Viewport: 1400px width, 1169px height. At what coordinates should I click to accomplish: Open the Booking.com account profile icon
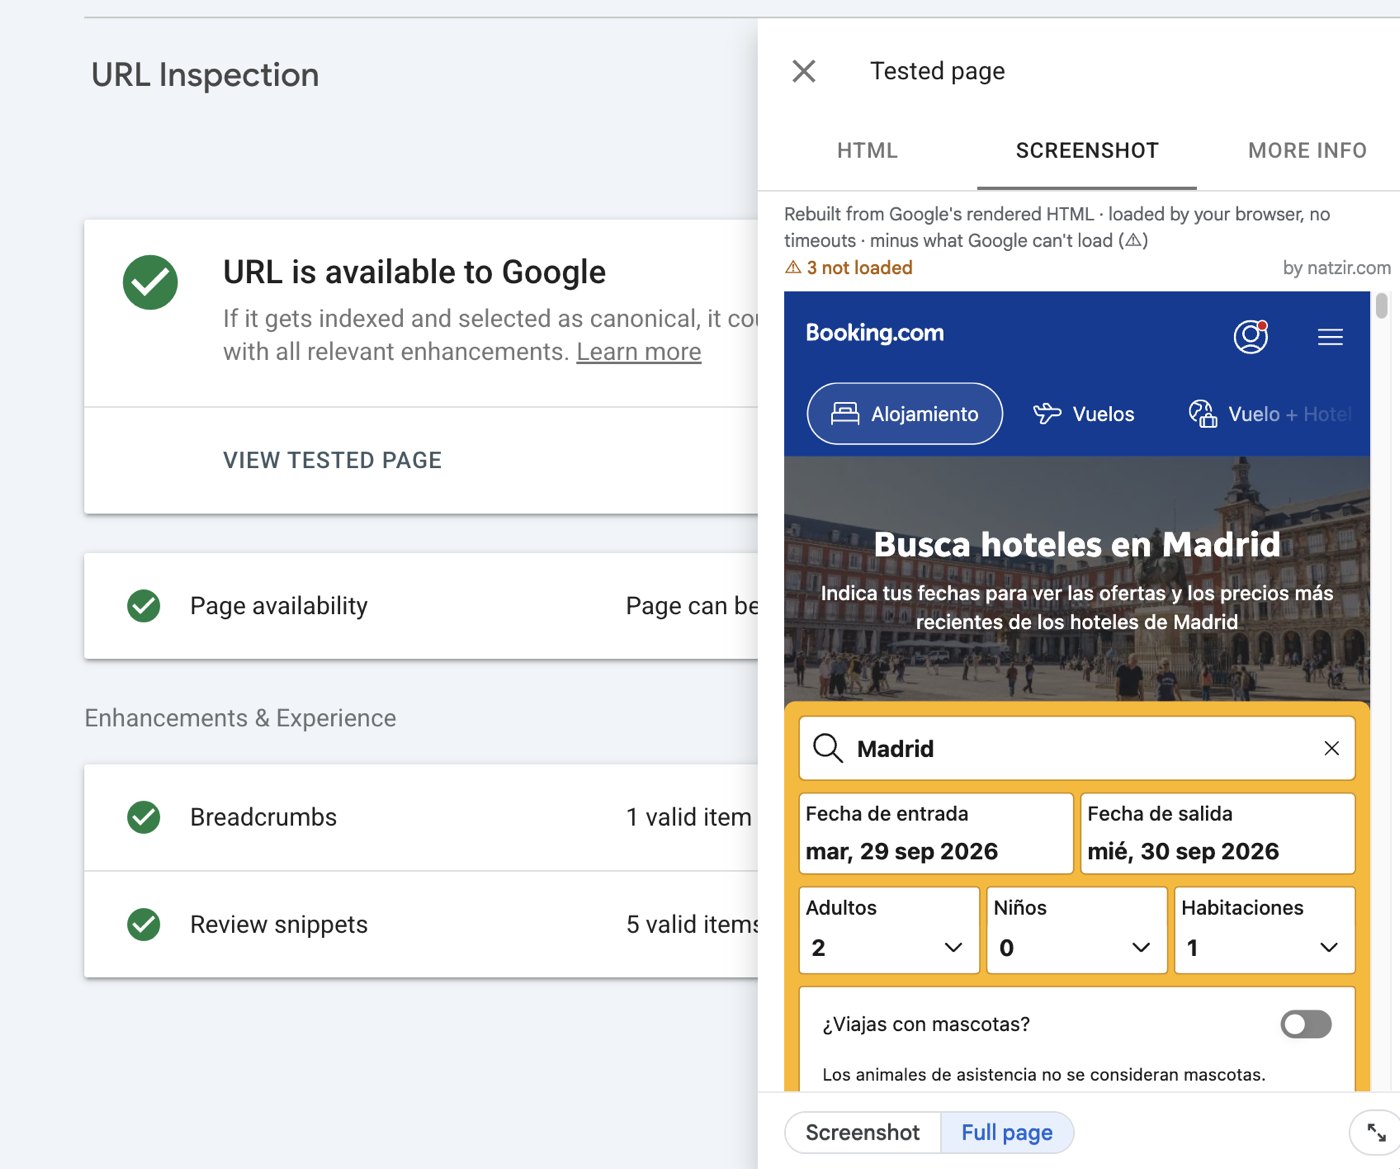1250,337
